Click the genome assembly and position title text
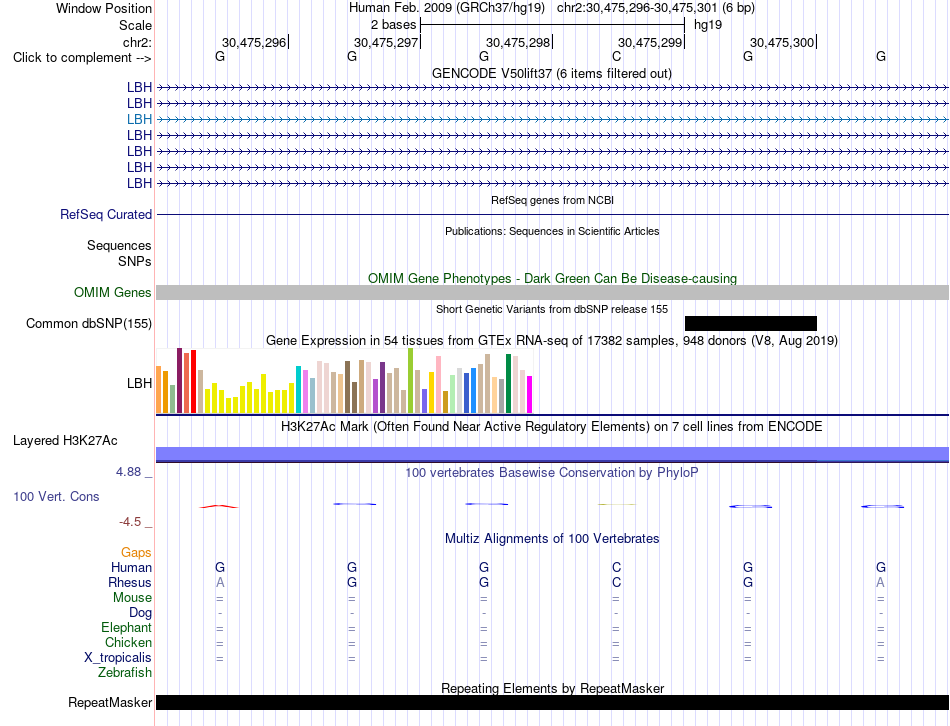The image size is (950, 726). (551, 8)
